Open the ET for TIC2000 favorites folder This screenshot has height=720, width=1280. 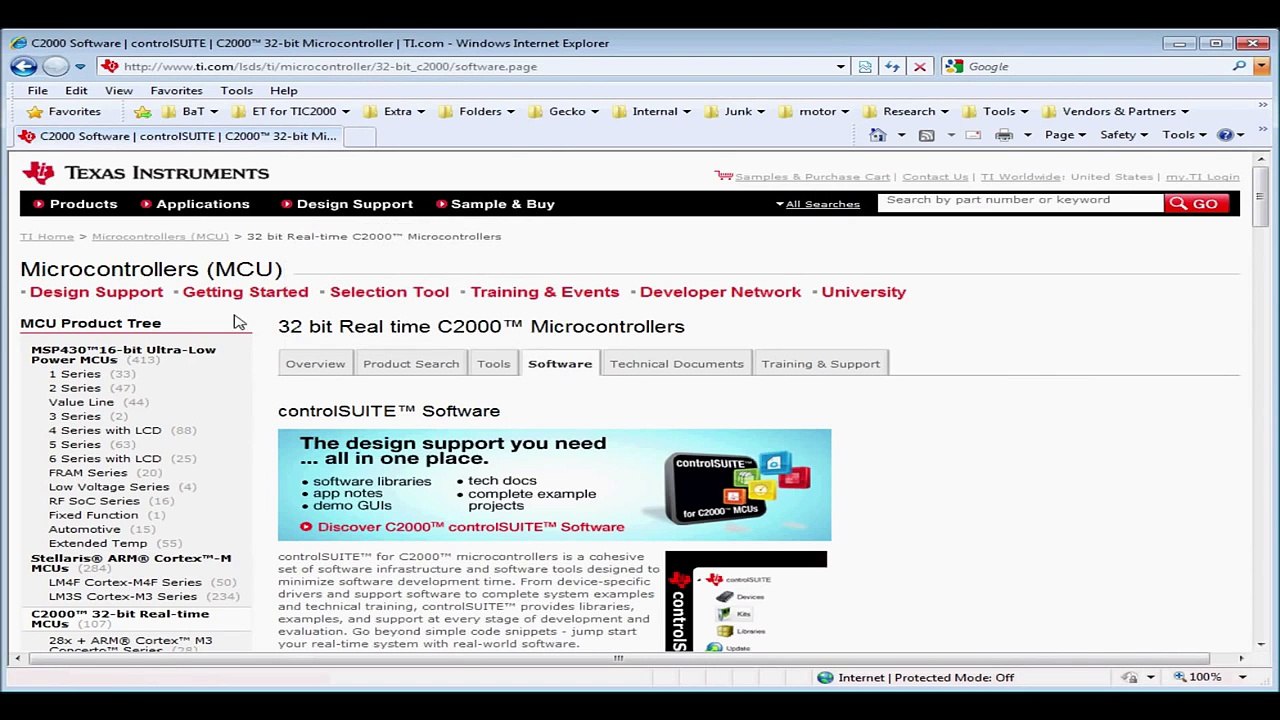[x=290, y=112]
